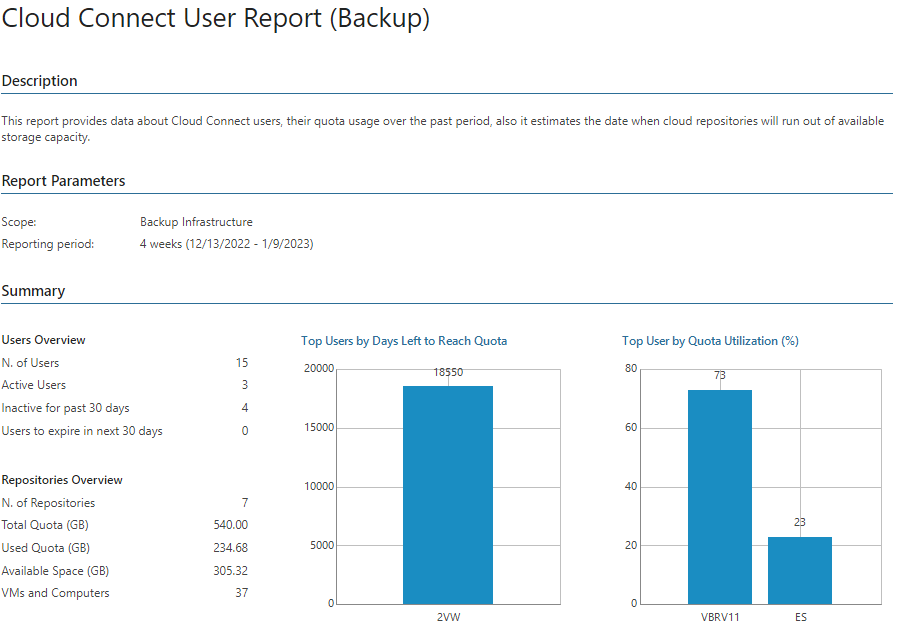900x637 pixels.
Task: Select the Cloud Connect User Report (Backup) title
Action: point(215,17)
